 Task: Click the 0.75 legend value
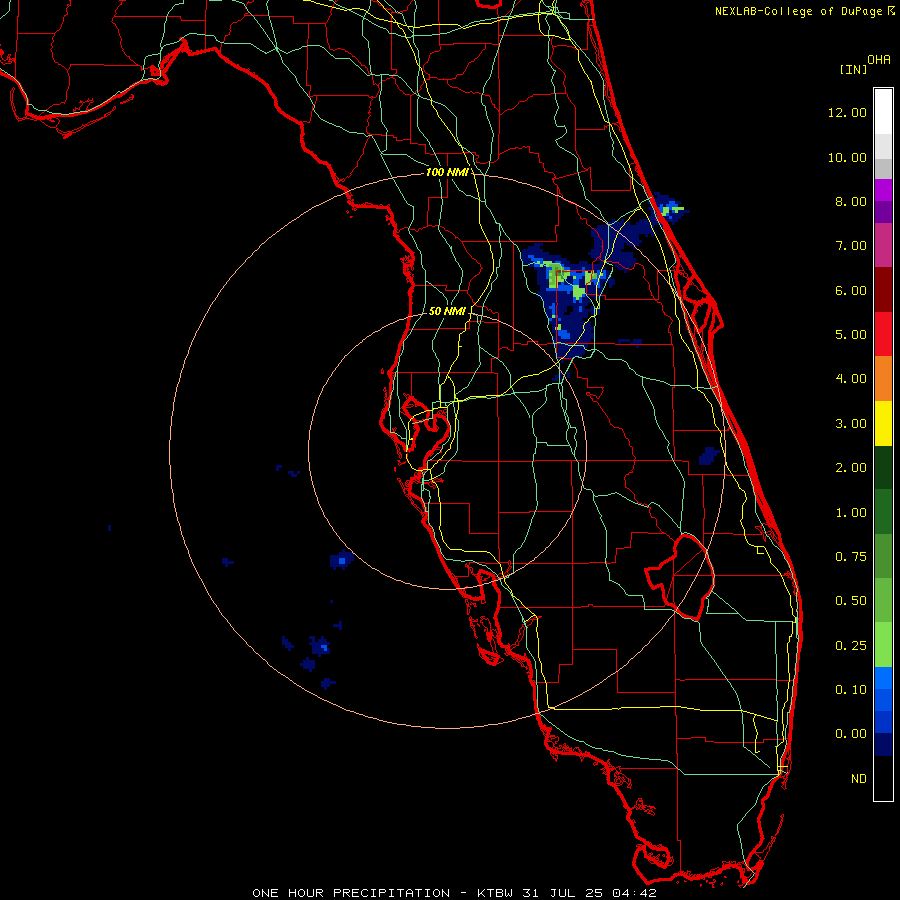851,557
